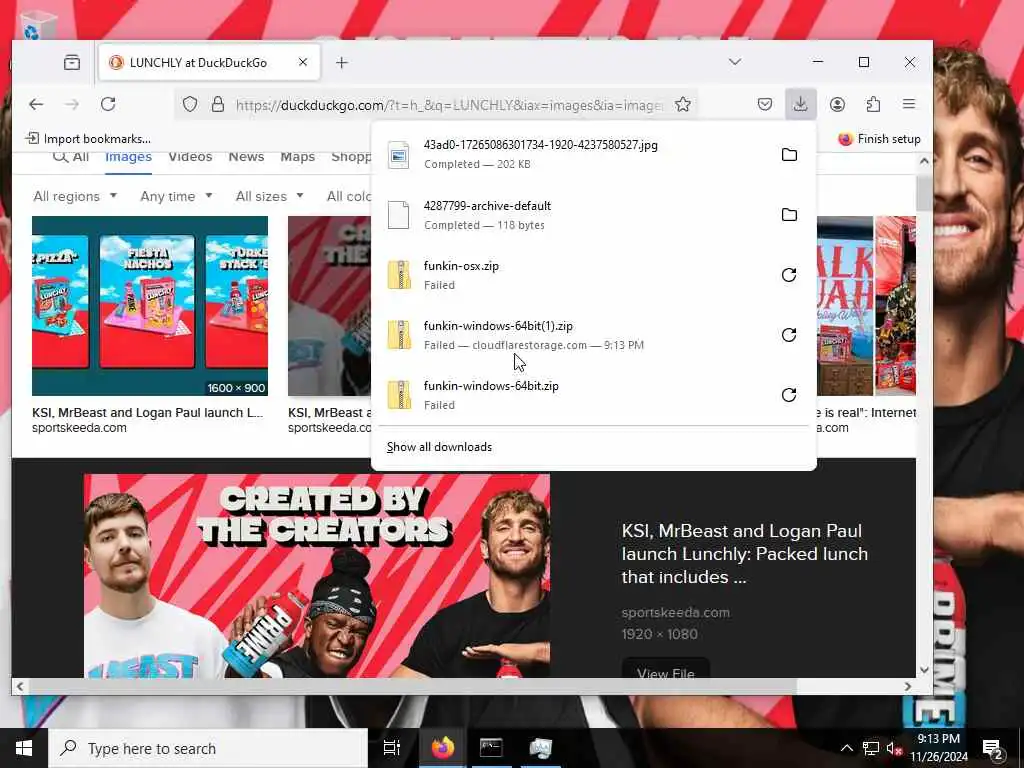This screenshot has width=1024, height=768.
Task: Open the Firefox View icon
Action: (x=72, y=63)
